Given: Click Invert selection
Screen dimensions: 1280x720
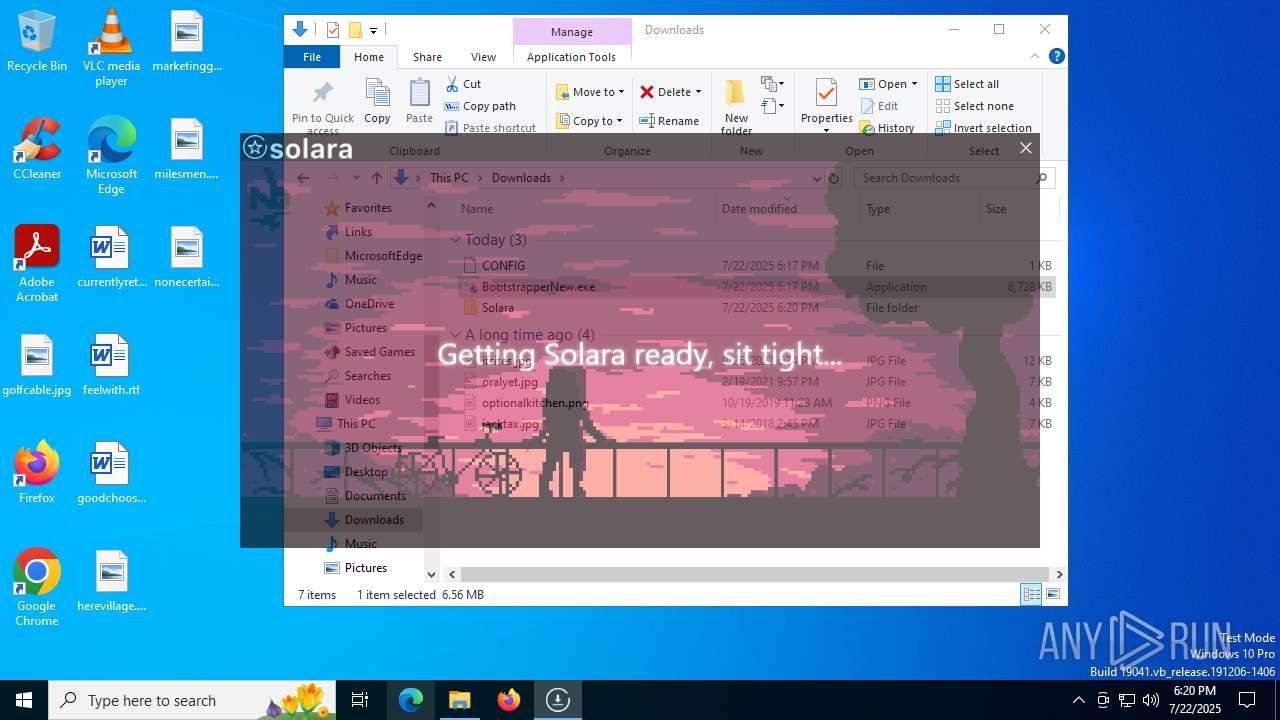Looking at the screenshot, I should click(x=983, y=128).
